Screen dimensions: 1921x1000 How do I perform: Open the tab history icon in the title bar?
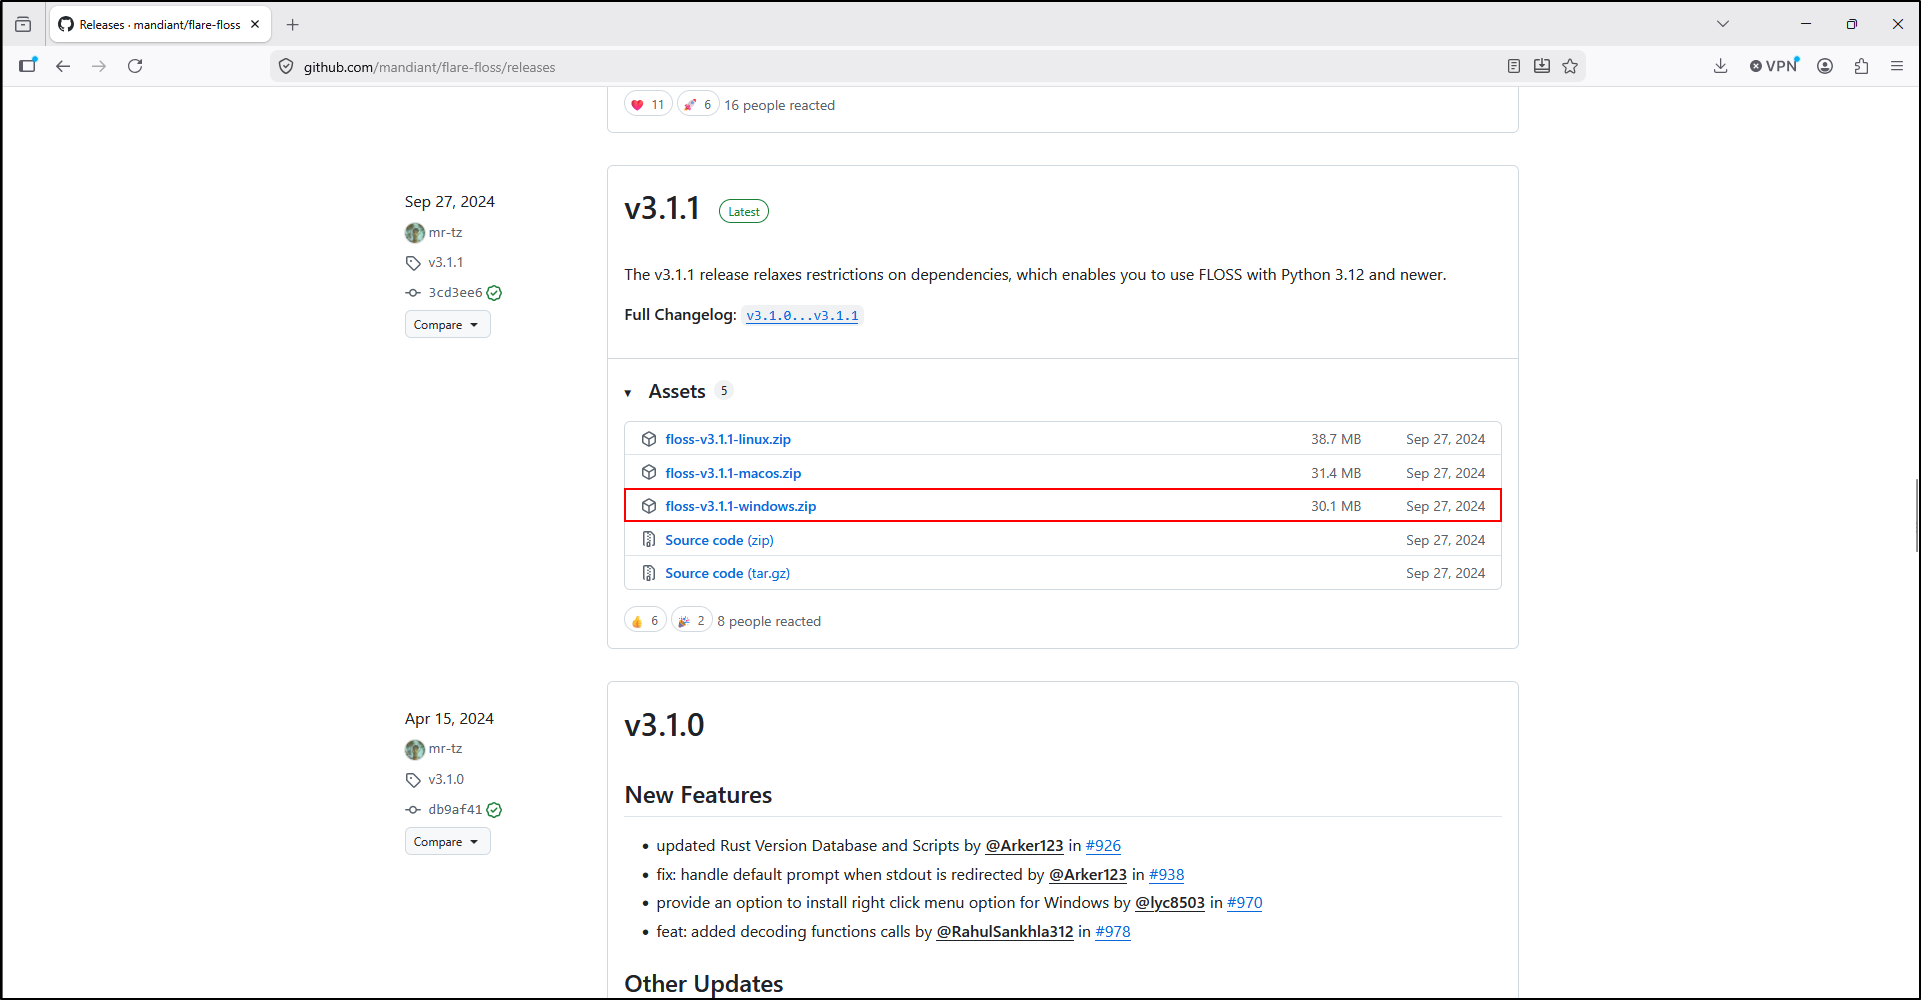[23, 24]
